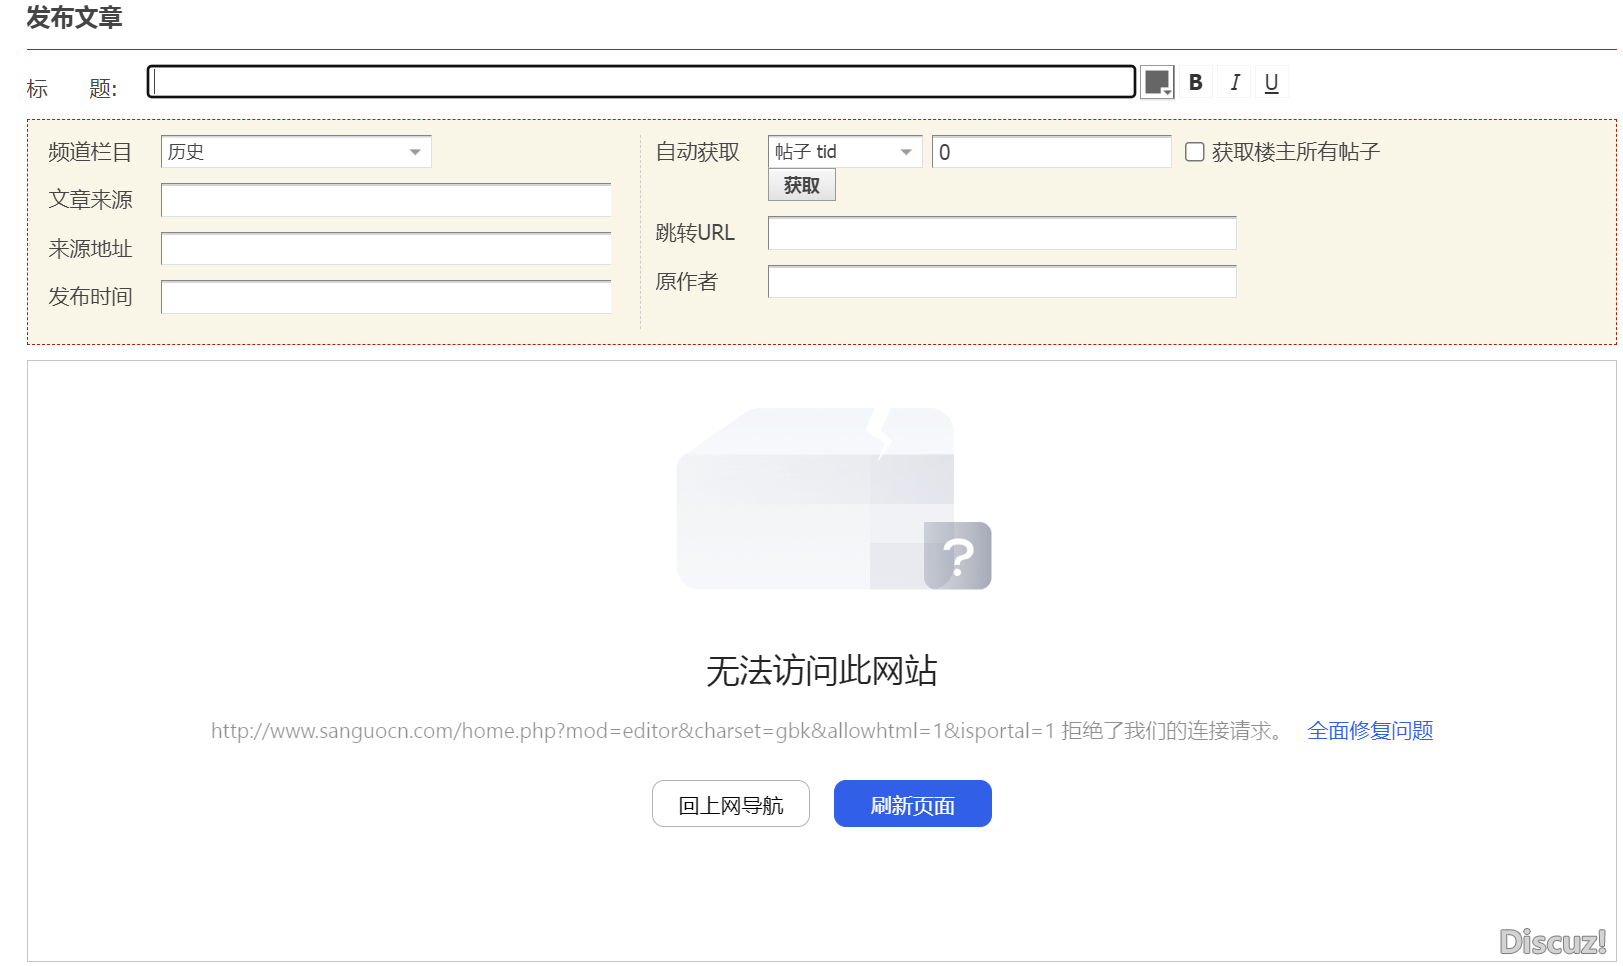Open the 频道栏目 dropdown showing 历史

click(295, 152)
